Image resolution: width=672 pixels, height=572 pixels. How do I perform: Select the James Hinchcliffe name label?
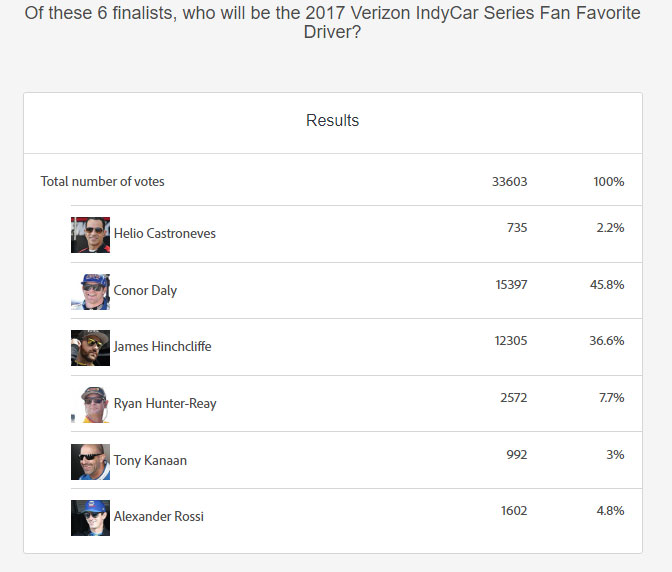[x=163, y=347]
